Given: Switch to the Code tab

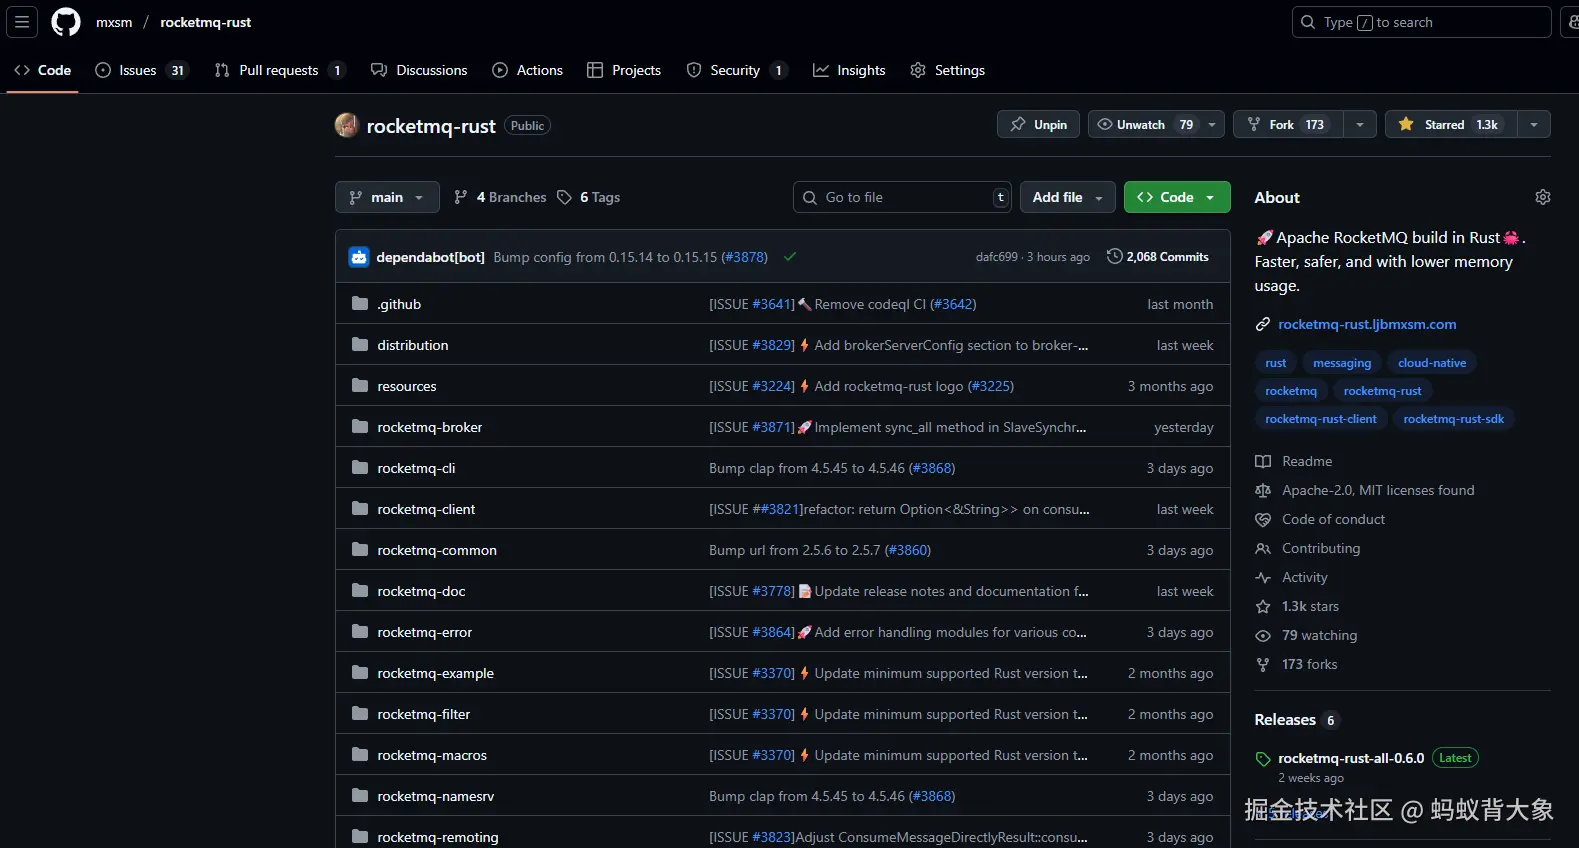Looking at the screenshot, I should pos(43,70).
